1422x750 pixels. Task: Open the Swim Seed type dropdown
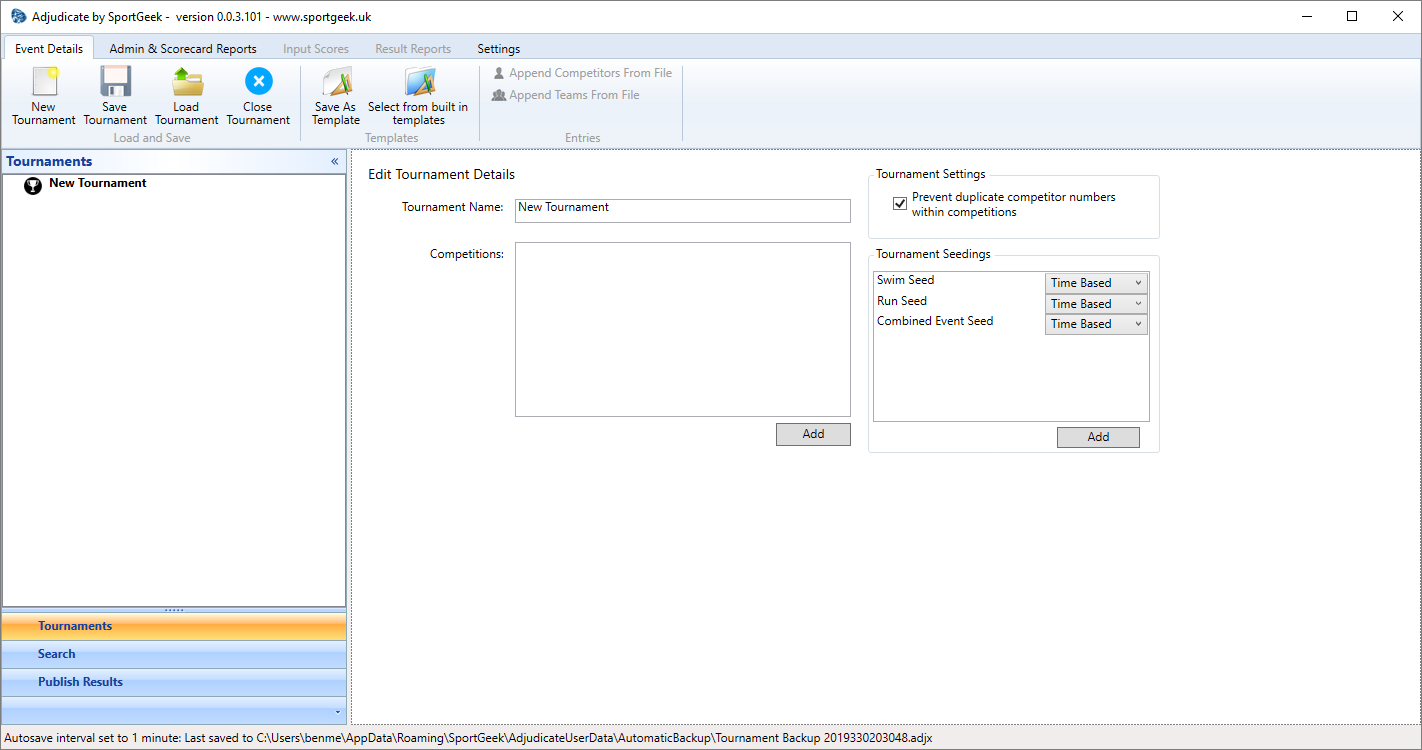(x=1096, y=283)
